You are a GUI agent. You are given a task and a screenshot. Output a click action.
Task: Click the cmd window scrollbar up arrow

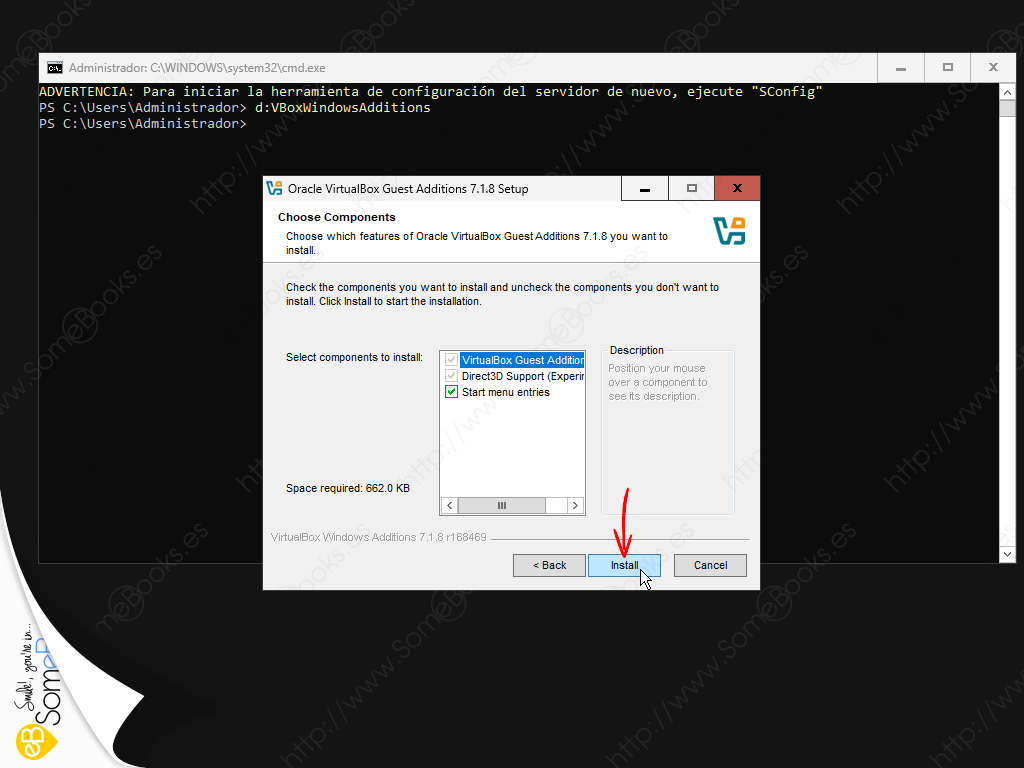point(1005,92)
